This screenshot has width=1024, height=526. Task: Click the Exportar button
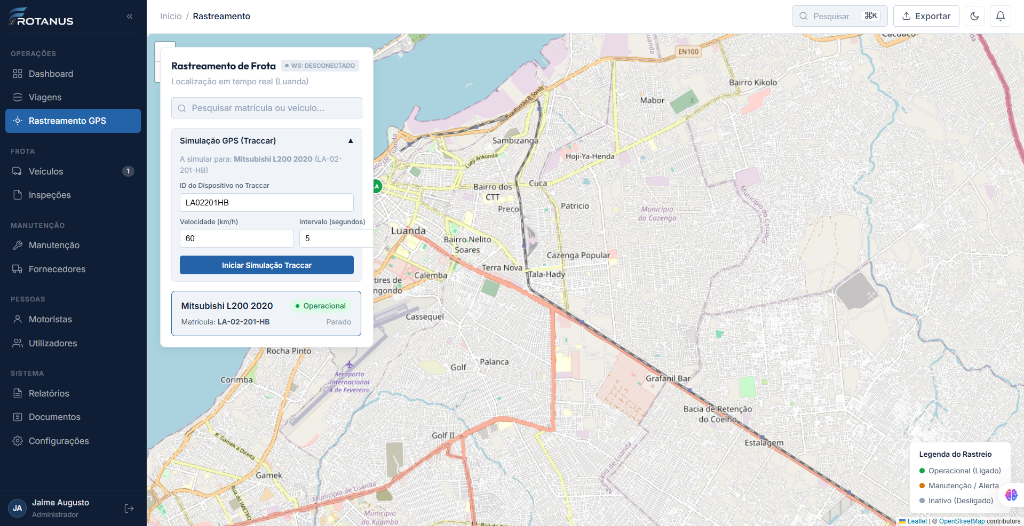pyautogui.click(x=926, y=16)
